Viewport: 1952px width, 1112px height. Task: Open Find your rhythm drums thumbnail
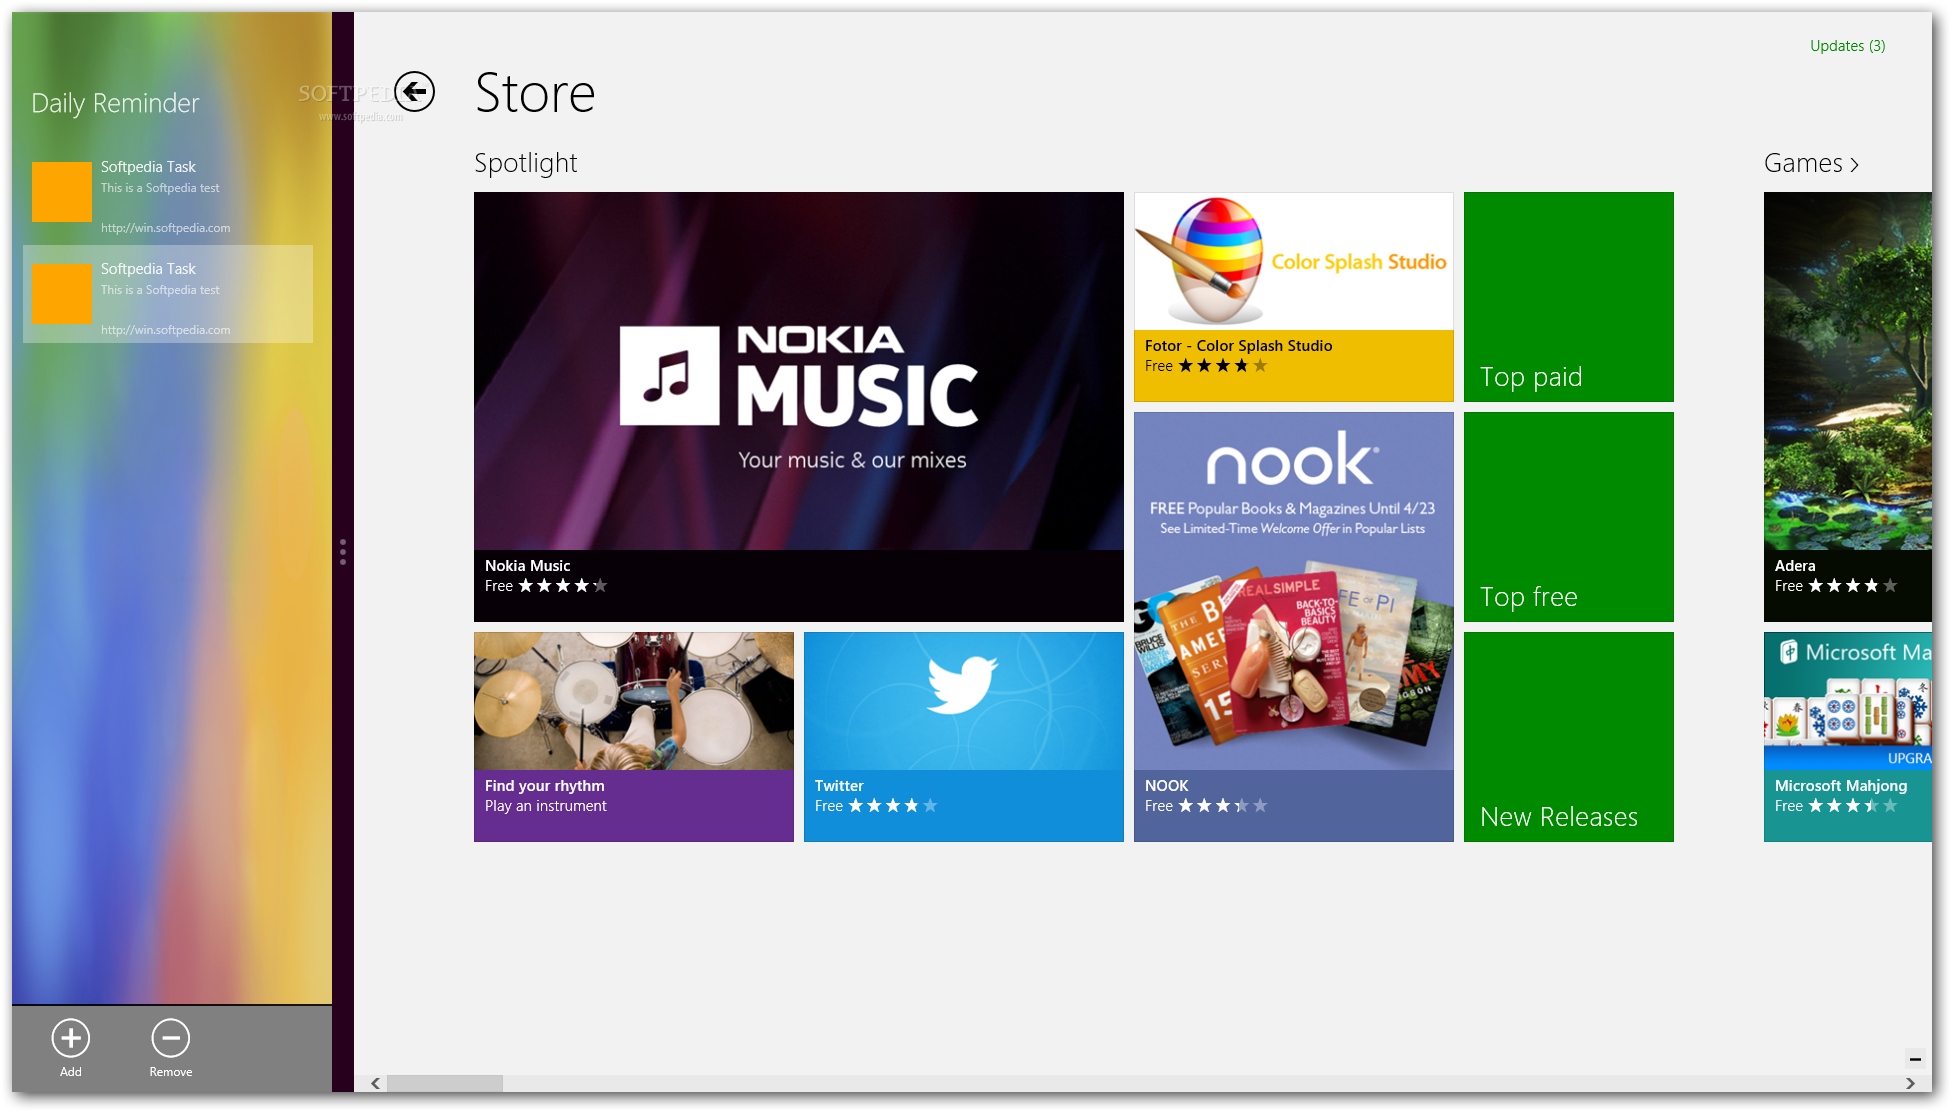[x=634, y=701]
